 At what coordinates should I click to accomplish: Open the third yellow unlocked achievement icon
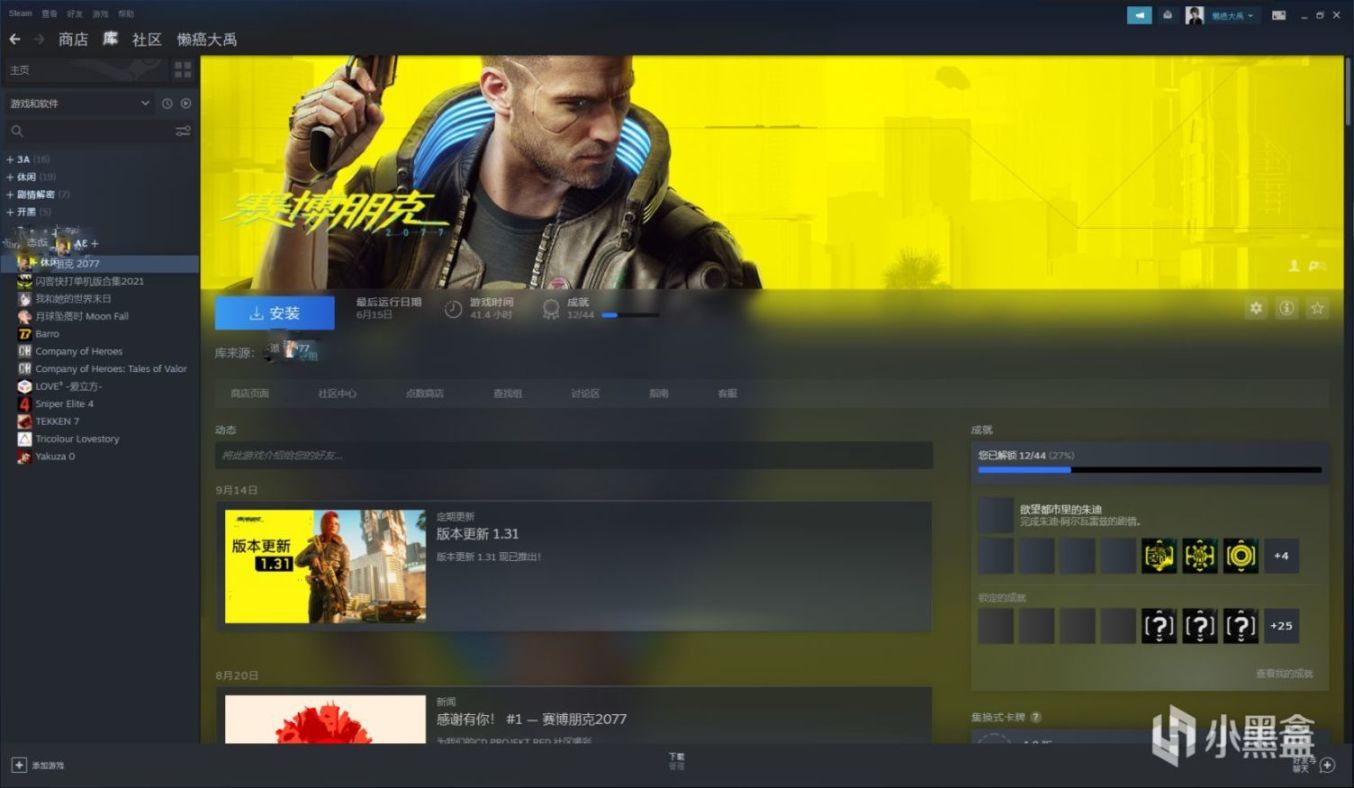click(1241, 555)
